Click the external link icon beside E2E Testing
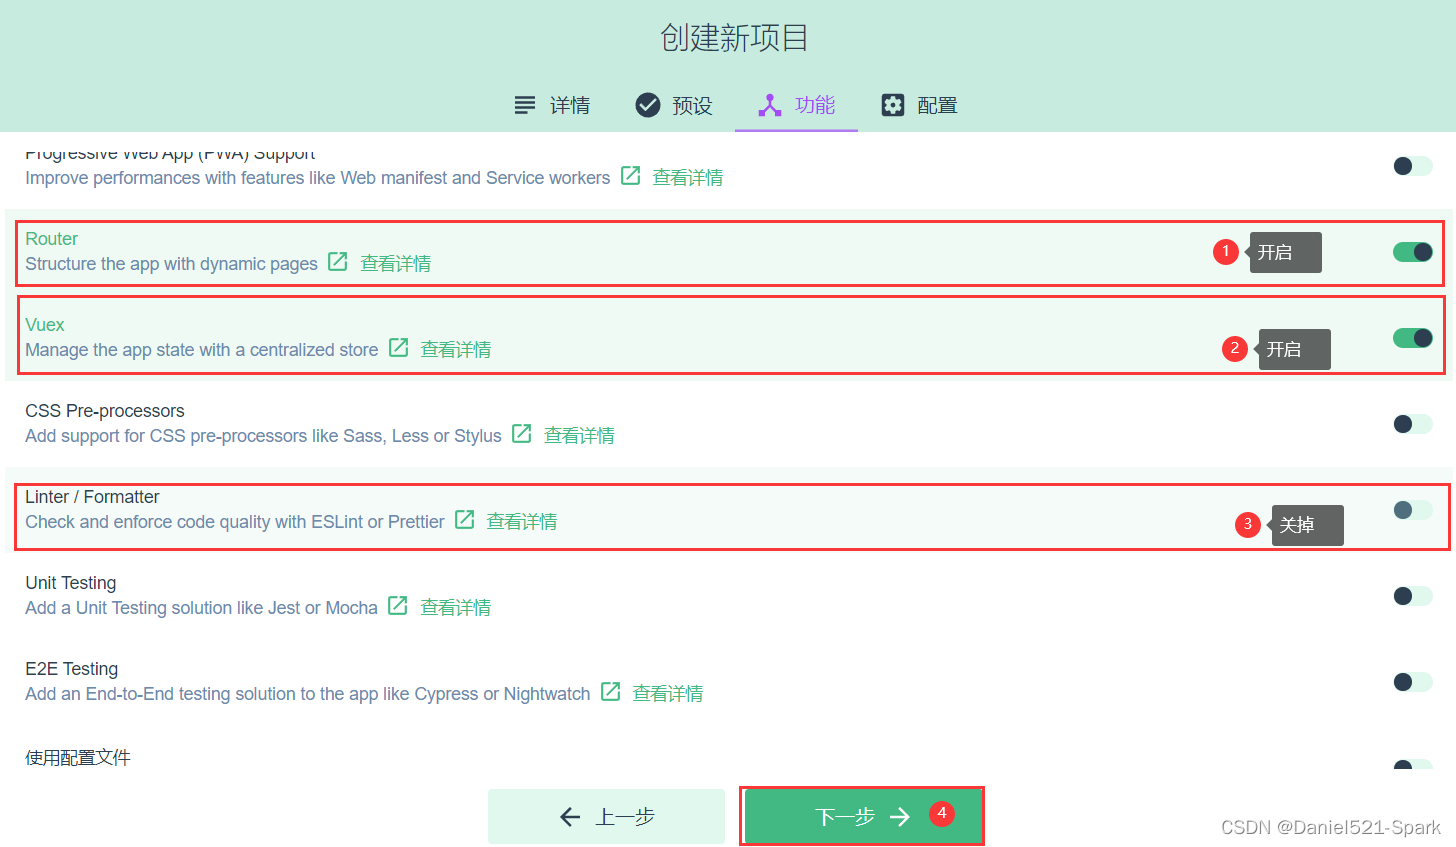Screen dimensions: 1456x847 pyautogui.click(x=610, y=692)
